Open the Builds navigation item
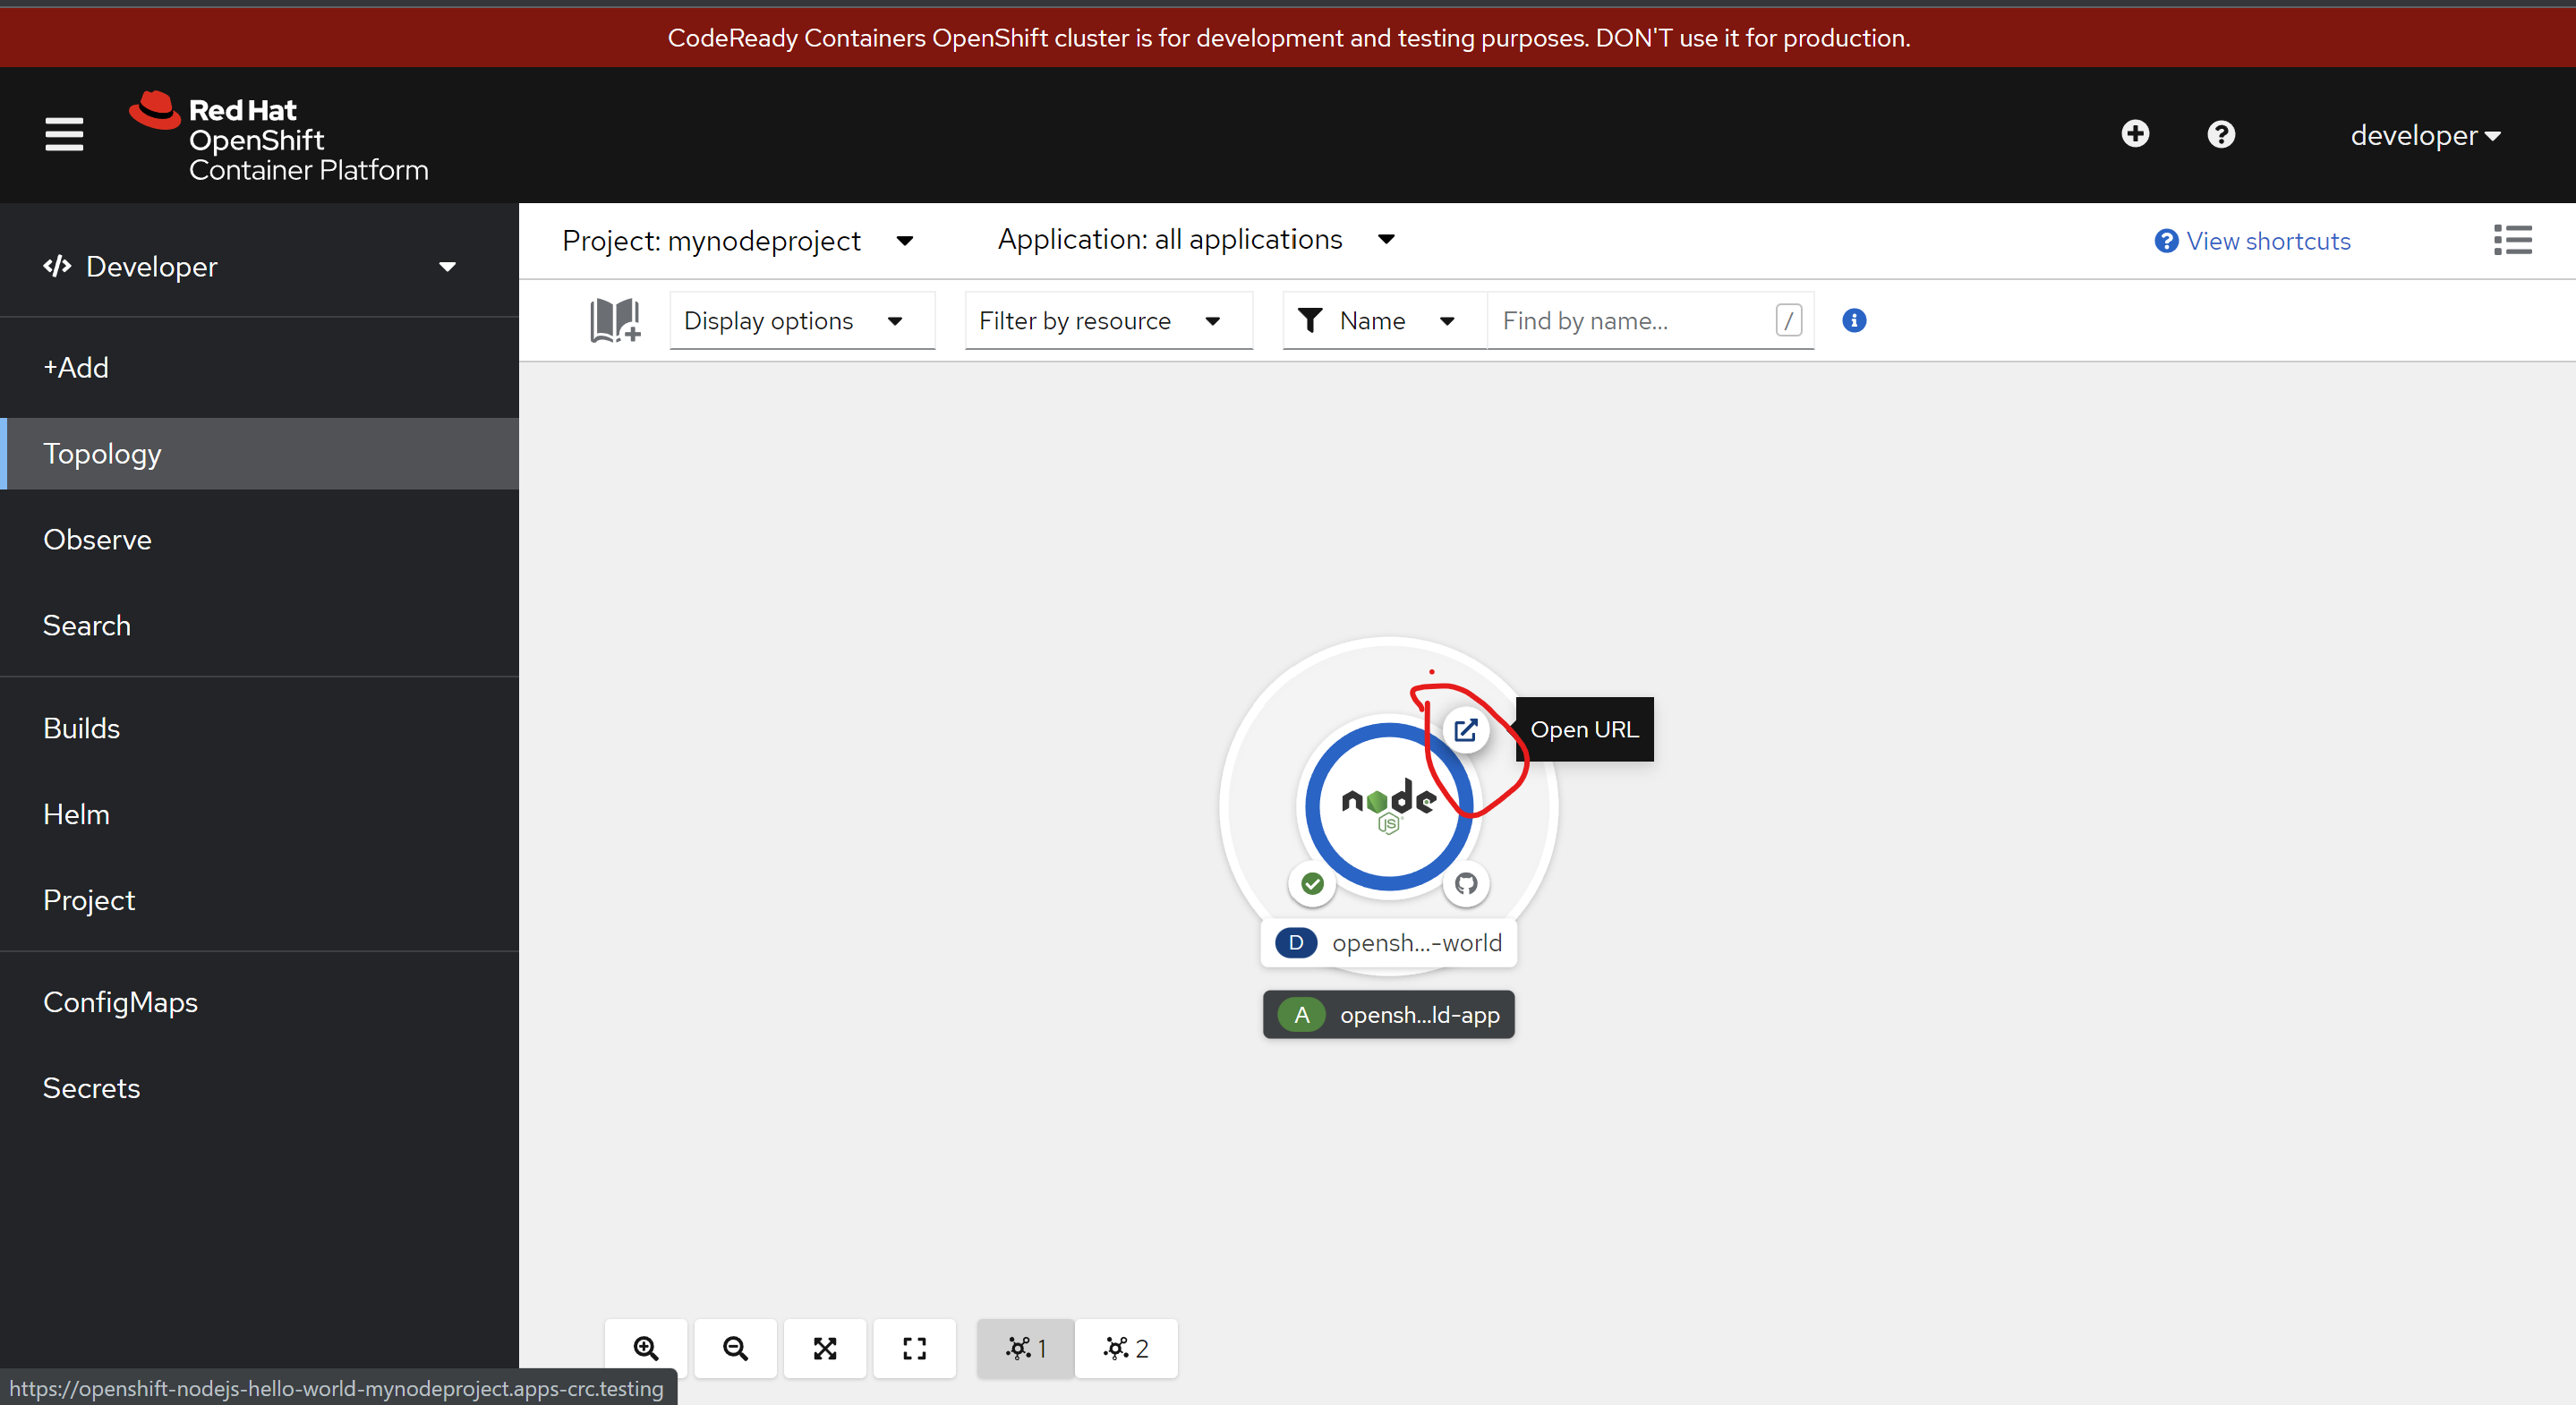The width and height of the screenshot is (2576, 1405). 81,728
